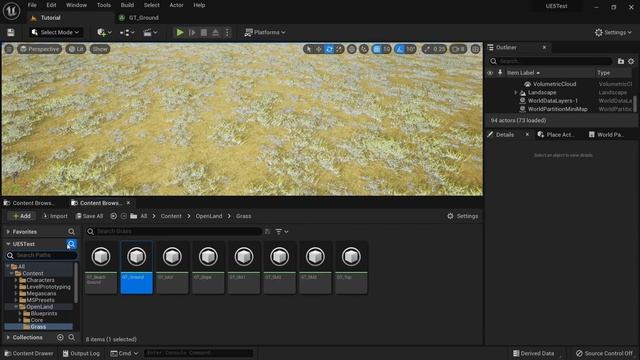This screenshot has width=640, height=360.
Task: Switch to the Place Actors tab
Action: click(x=556, y=135)
